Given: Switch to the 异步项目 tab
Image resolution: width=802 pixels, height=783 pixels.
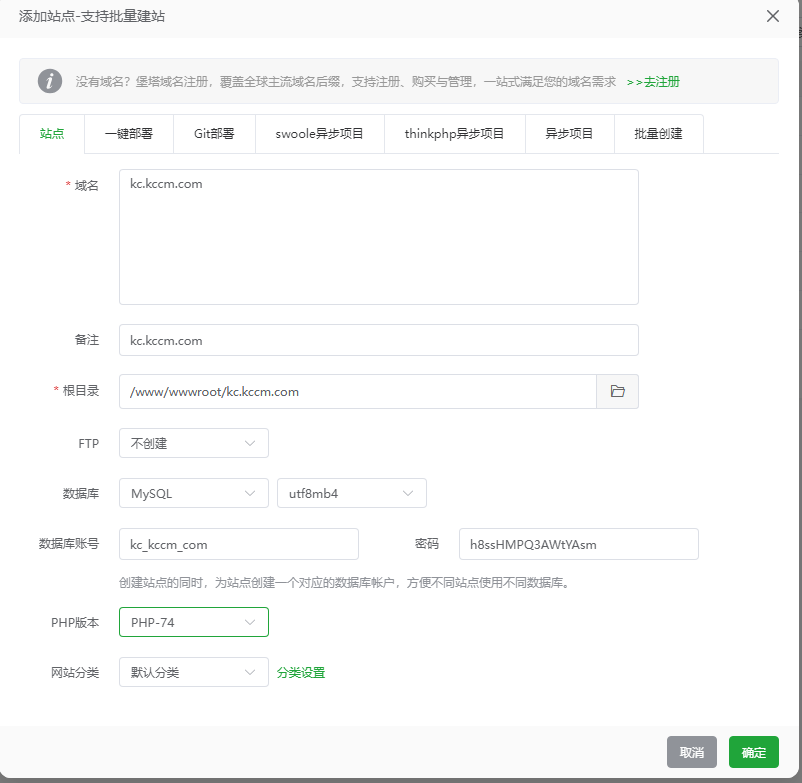Looking at the screenshot, I should click(570, 134).
